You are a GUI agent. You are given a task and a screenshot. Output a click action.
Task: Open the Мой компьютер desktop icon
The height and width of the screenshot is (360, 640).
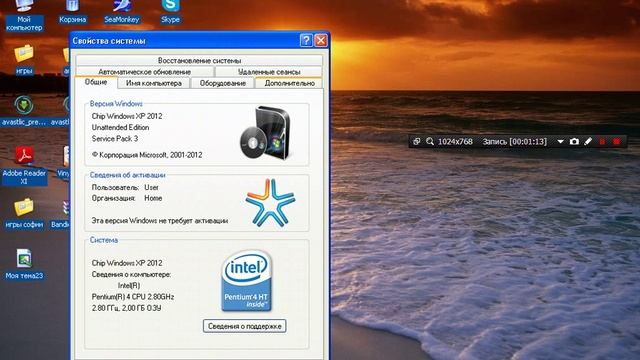pyautogui.click(x=24, y=16)
